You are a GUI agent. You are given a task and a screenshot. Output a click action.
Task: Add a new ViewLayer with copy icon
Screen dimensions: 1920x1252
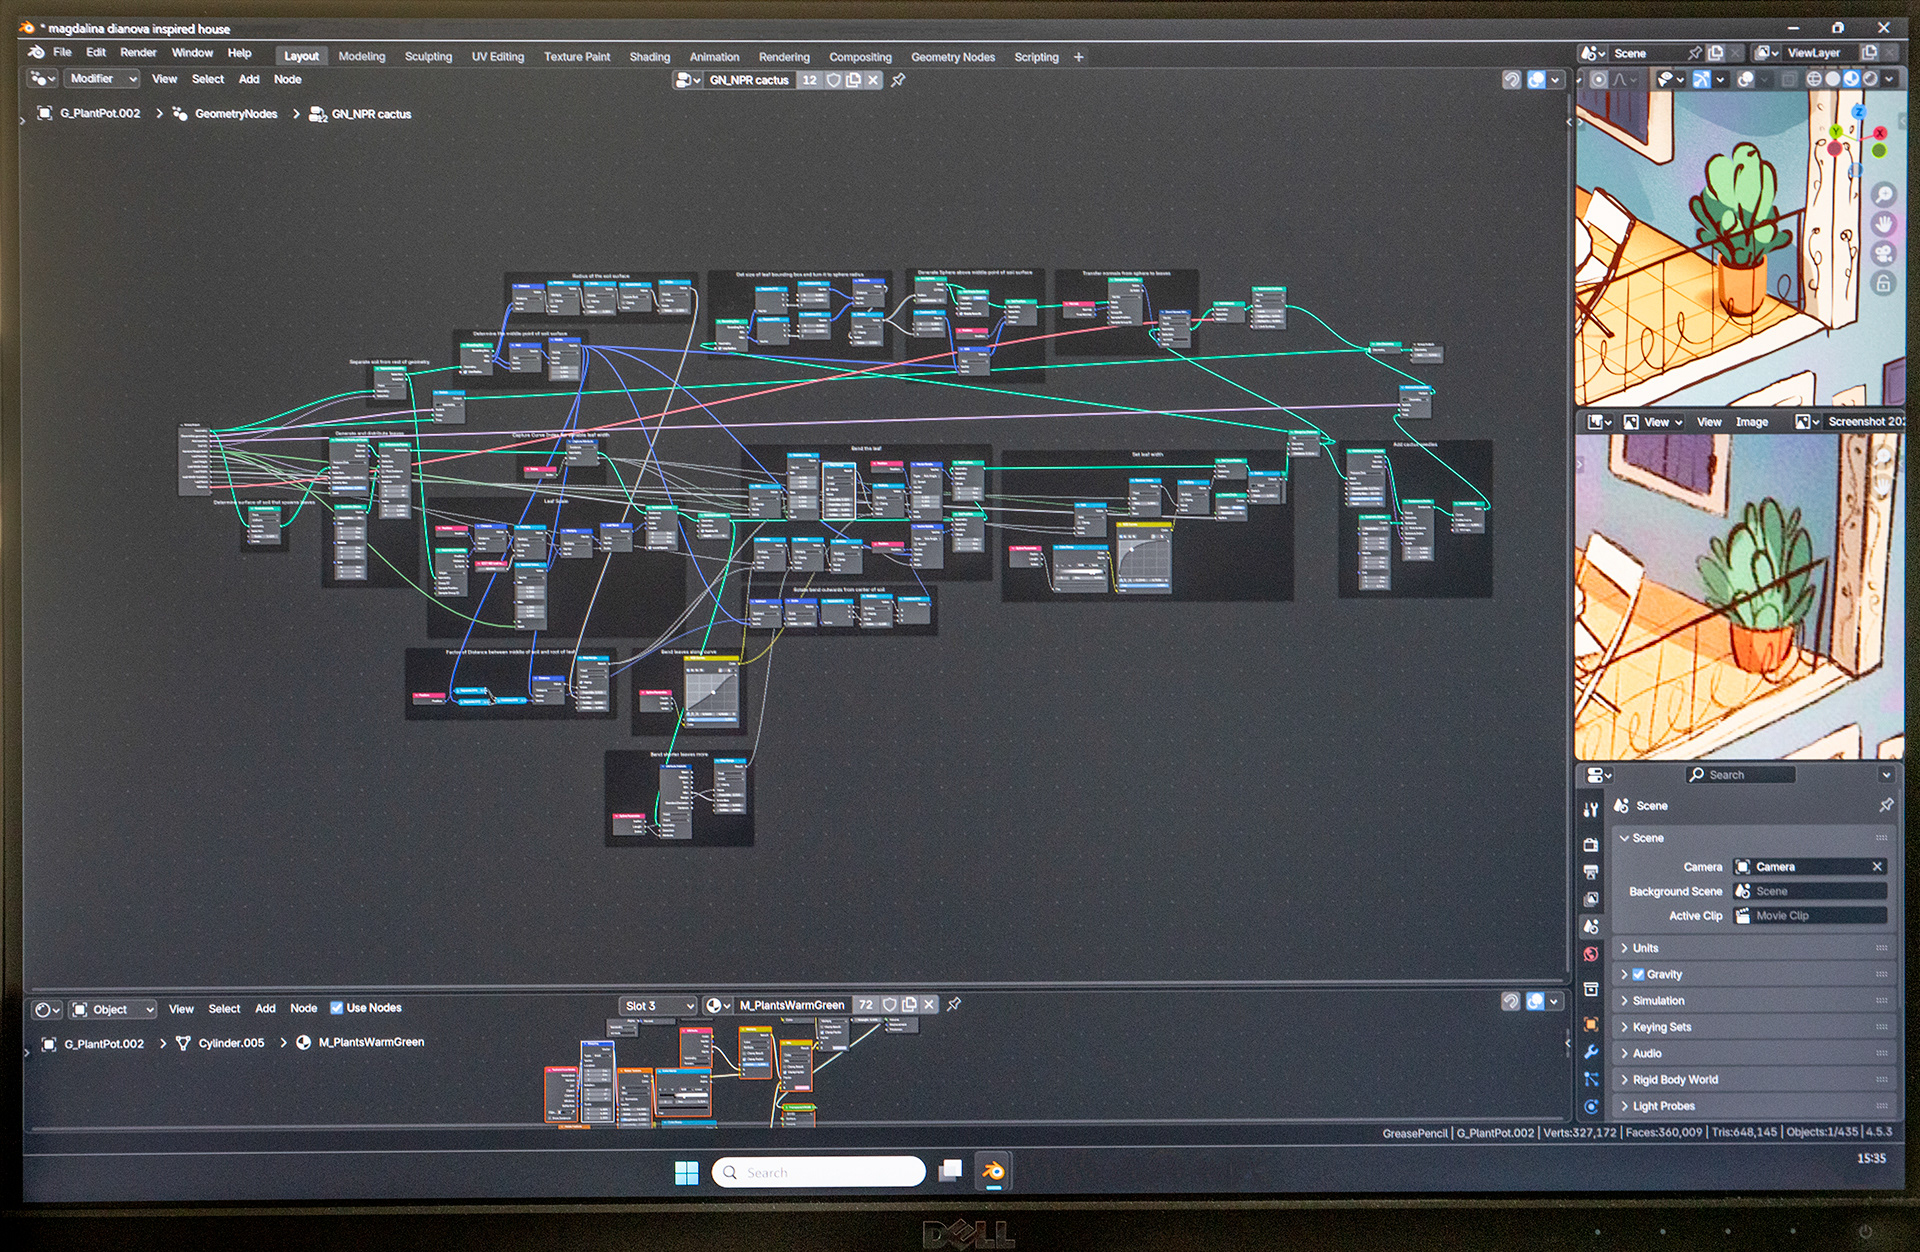[1869, 53]
